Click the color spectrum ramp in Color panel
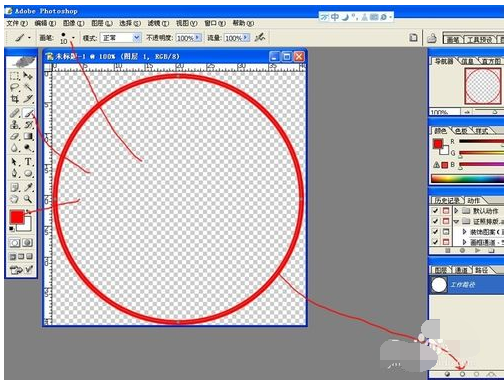Screen dimensions: 504x383 [x=467, y=179]
